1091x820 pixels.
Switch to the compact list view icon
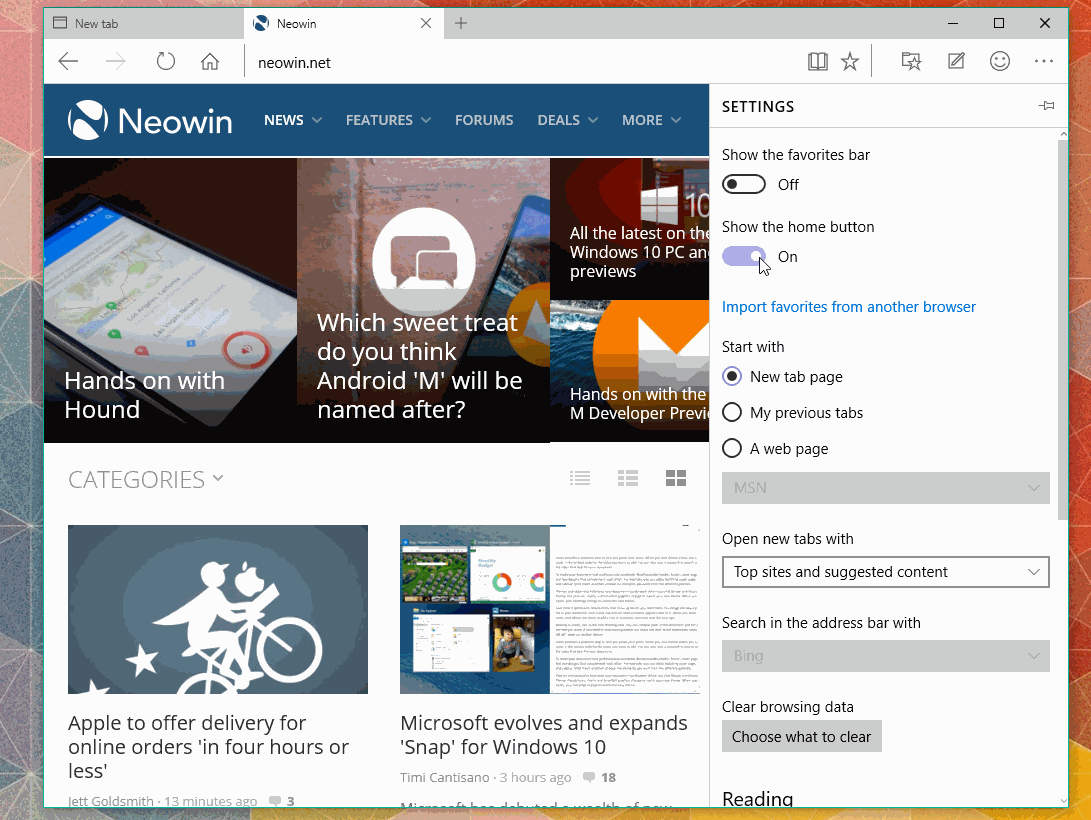point(580,478)
